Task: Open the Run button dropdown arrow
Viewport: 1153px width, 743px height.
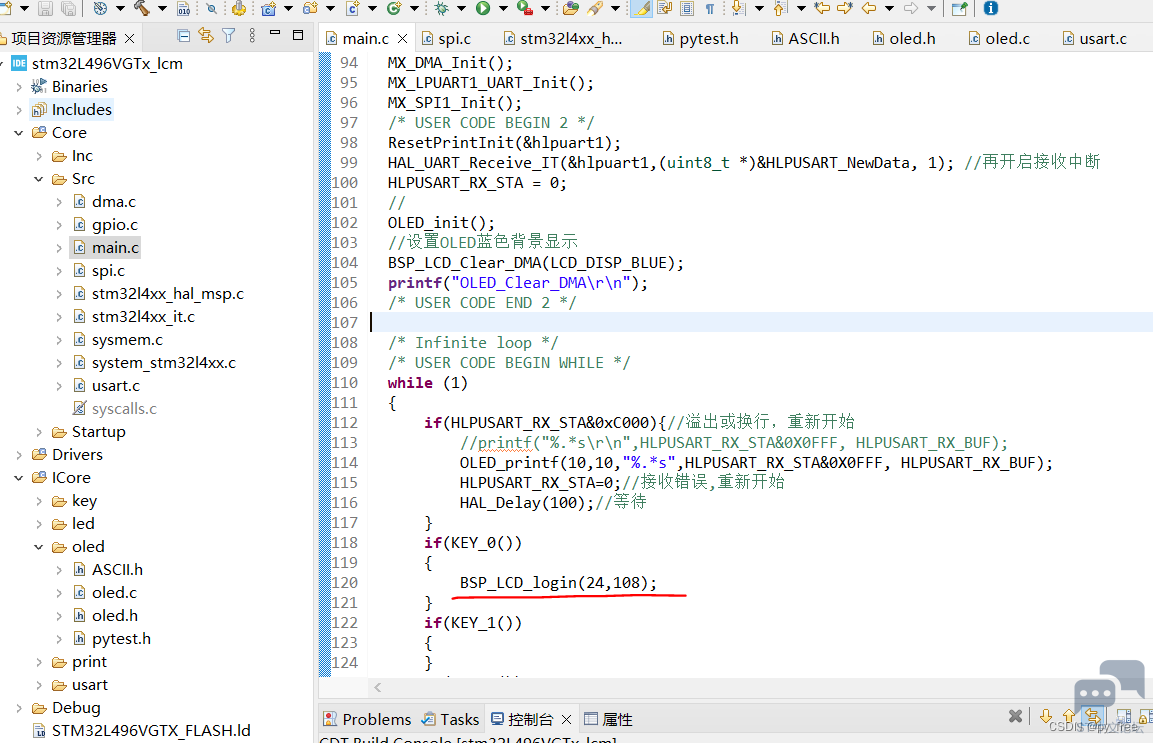Action: pyautogui.click(x=503, y=9)
